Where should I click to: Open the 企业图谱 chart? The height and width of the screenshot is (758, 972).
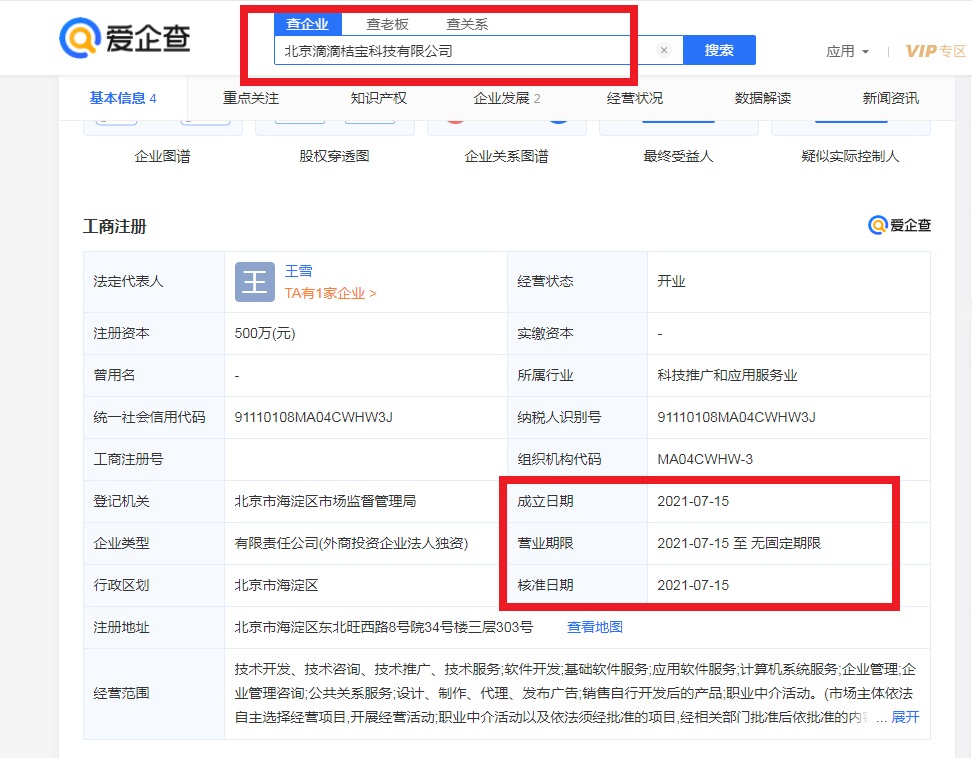(162, 156)
